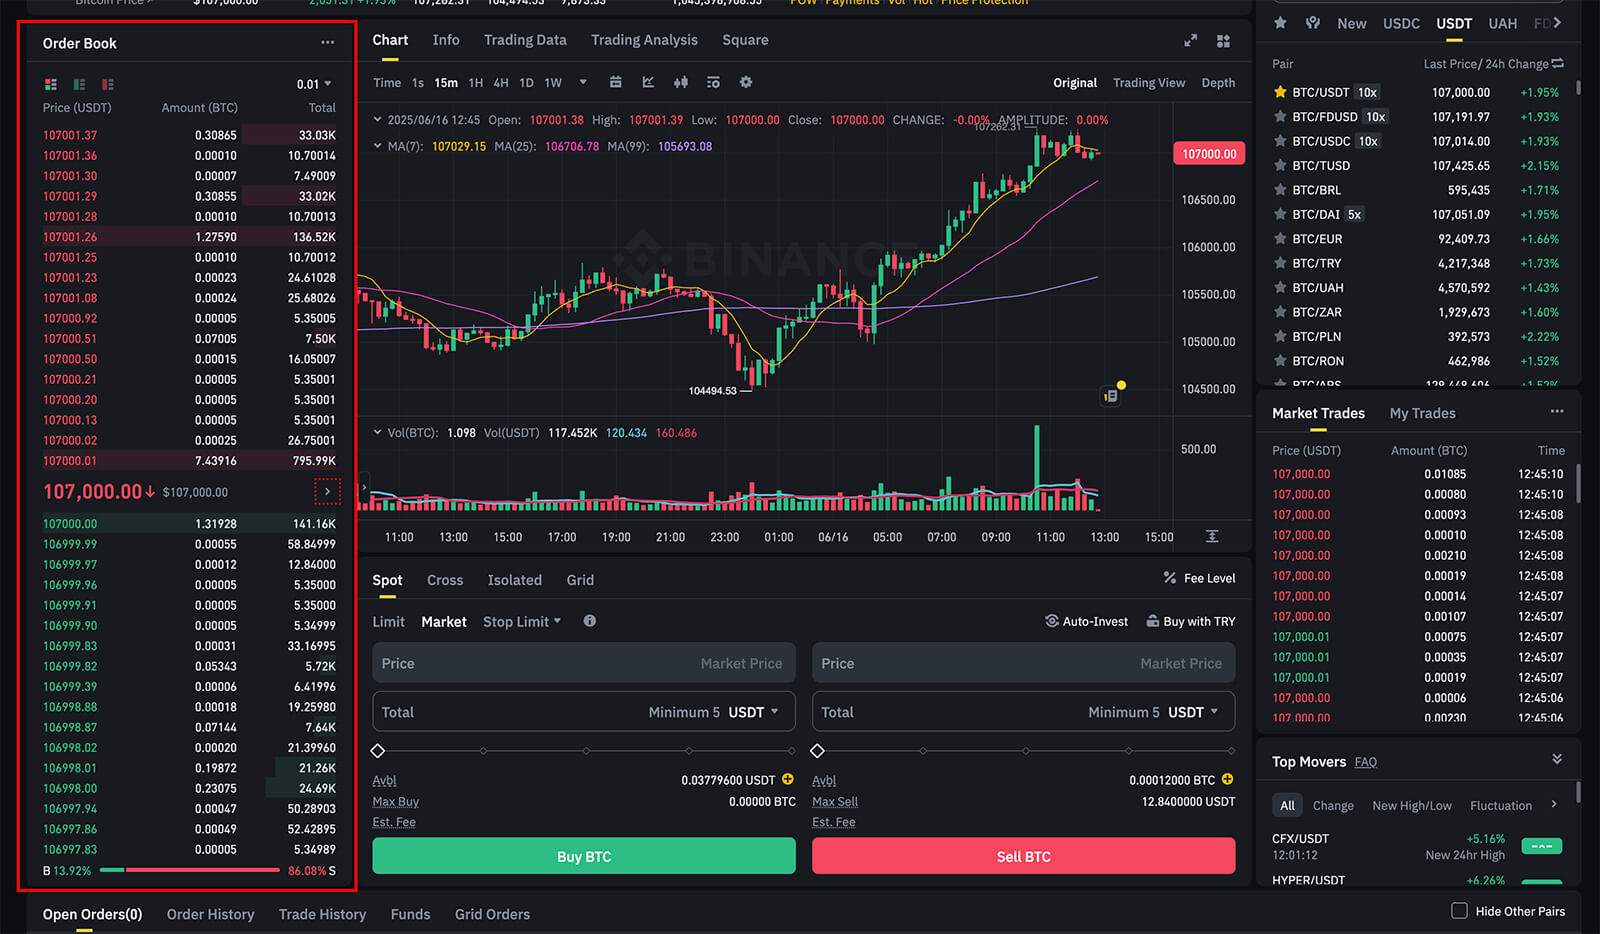Open the technical indicators icon in chart toolbar
This screenshot has width=1600, height=934.
(648, 82)
